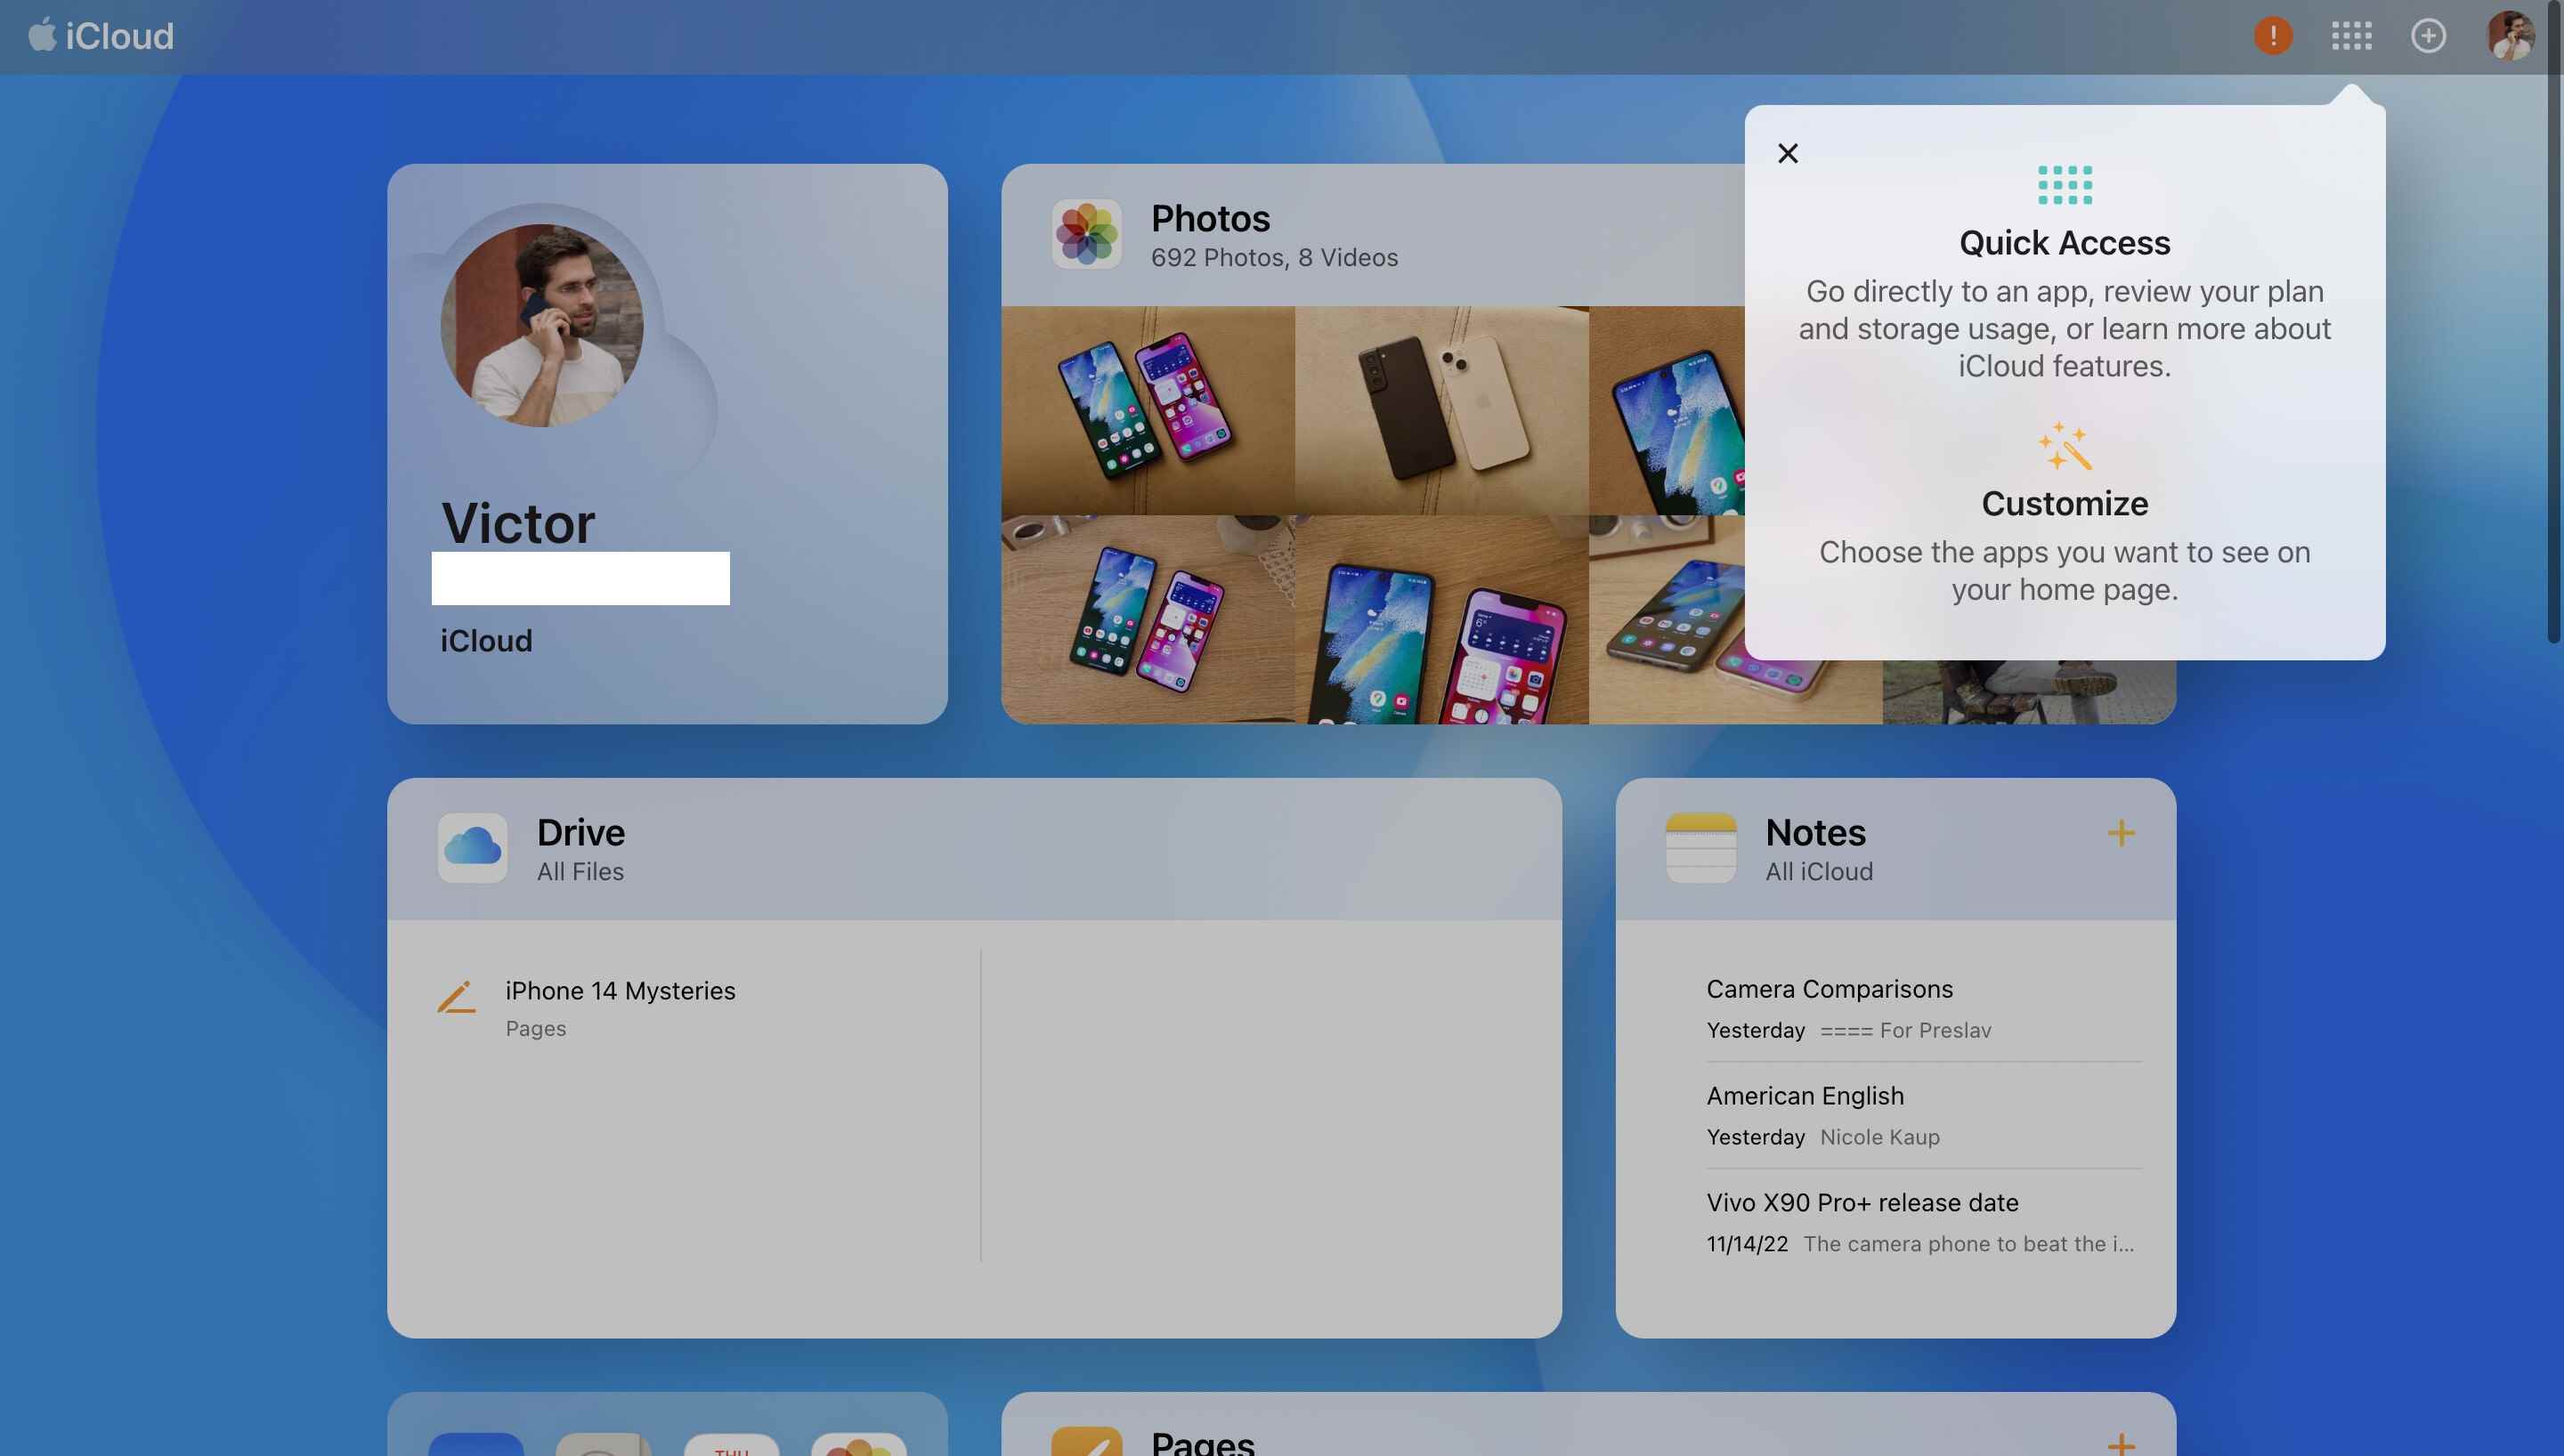Screen dimensions: 2564x1456
Task: Click the iCloud logo in header
Action: coord(100,36)
